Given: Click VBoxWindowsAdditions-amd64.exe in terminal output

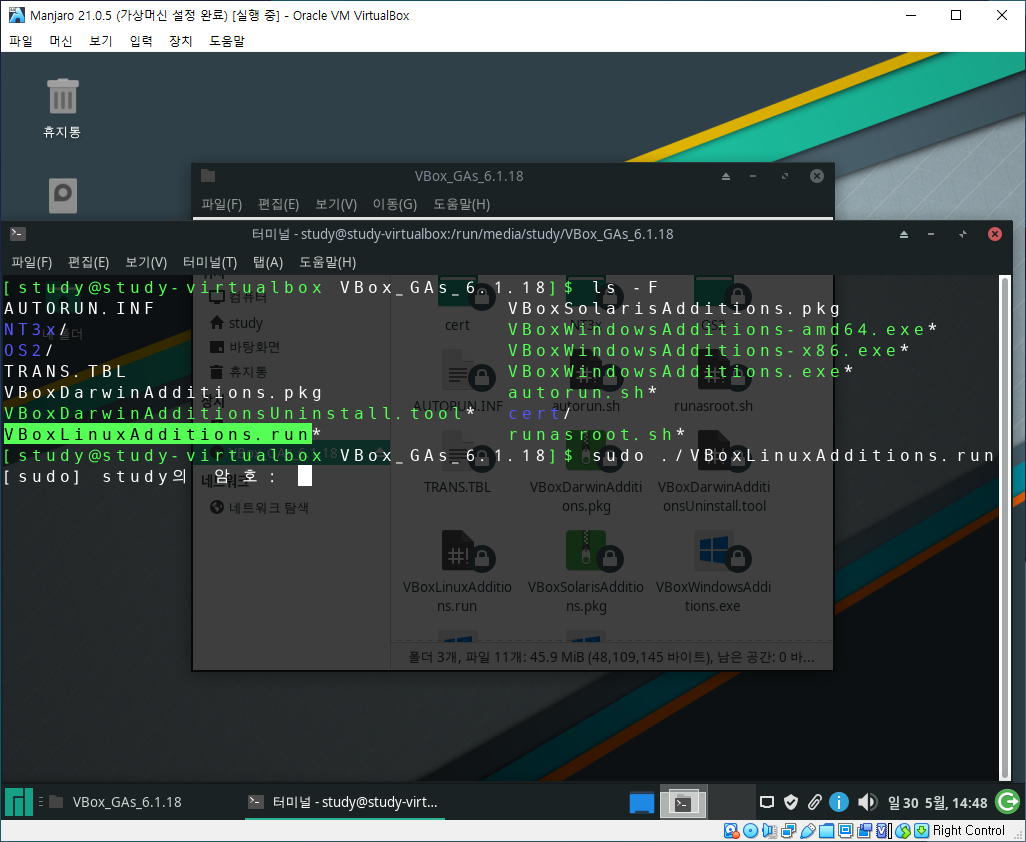Looking at the screenshot, I should [716, 329].
